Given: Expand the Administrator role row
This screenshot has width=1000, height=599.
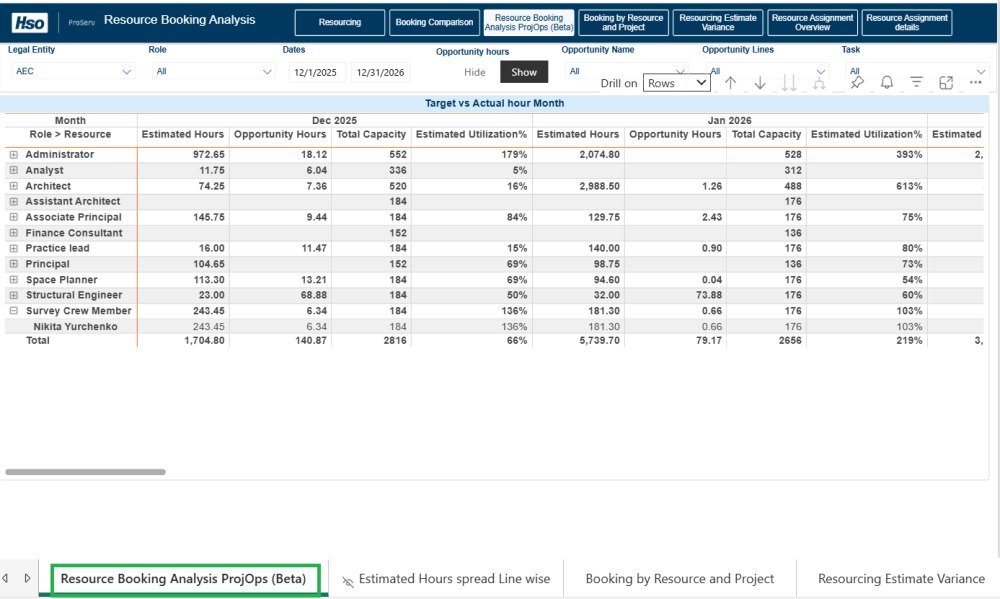Looking at the screenshot, I should pyautogui.click(x=14, y=155).
